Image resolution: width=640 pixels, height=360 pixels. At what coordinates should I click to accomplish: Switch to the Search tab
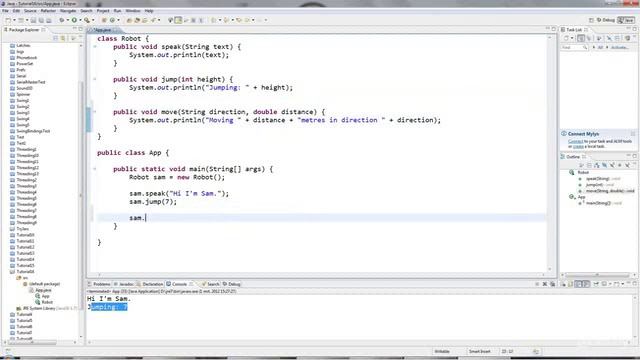pyautogui.click(x=210, y=284)
